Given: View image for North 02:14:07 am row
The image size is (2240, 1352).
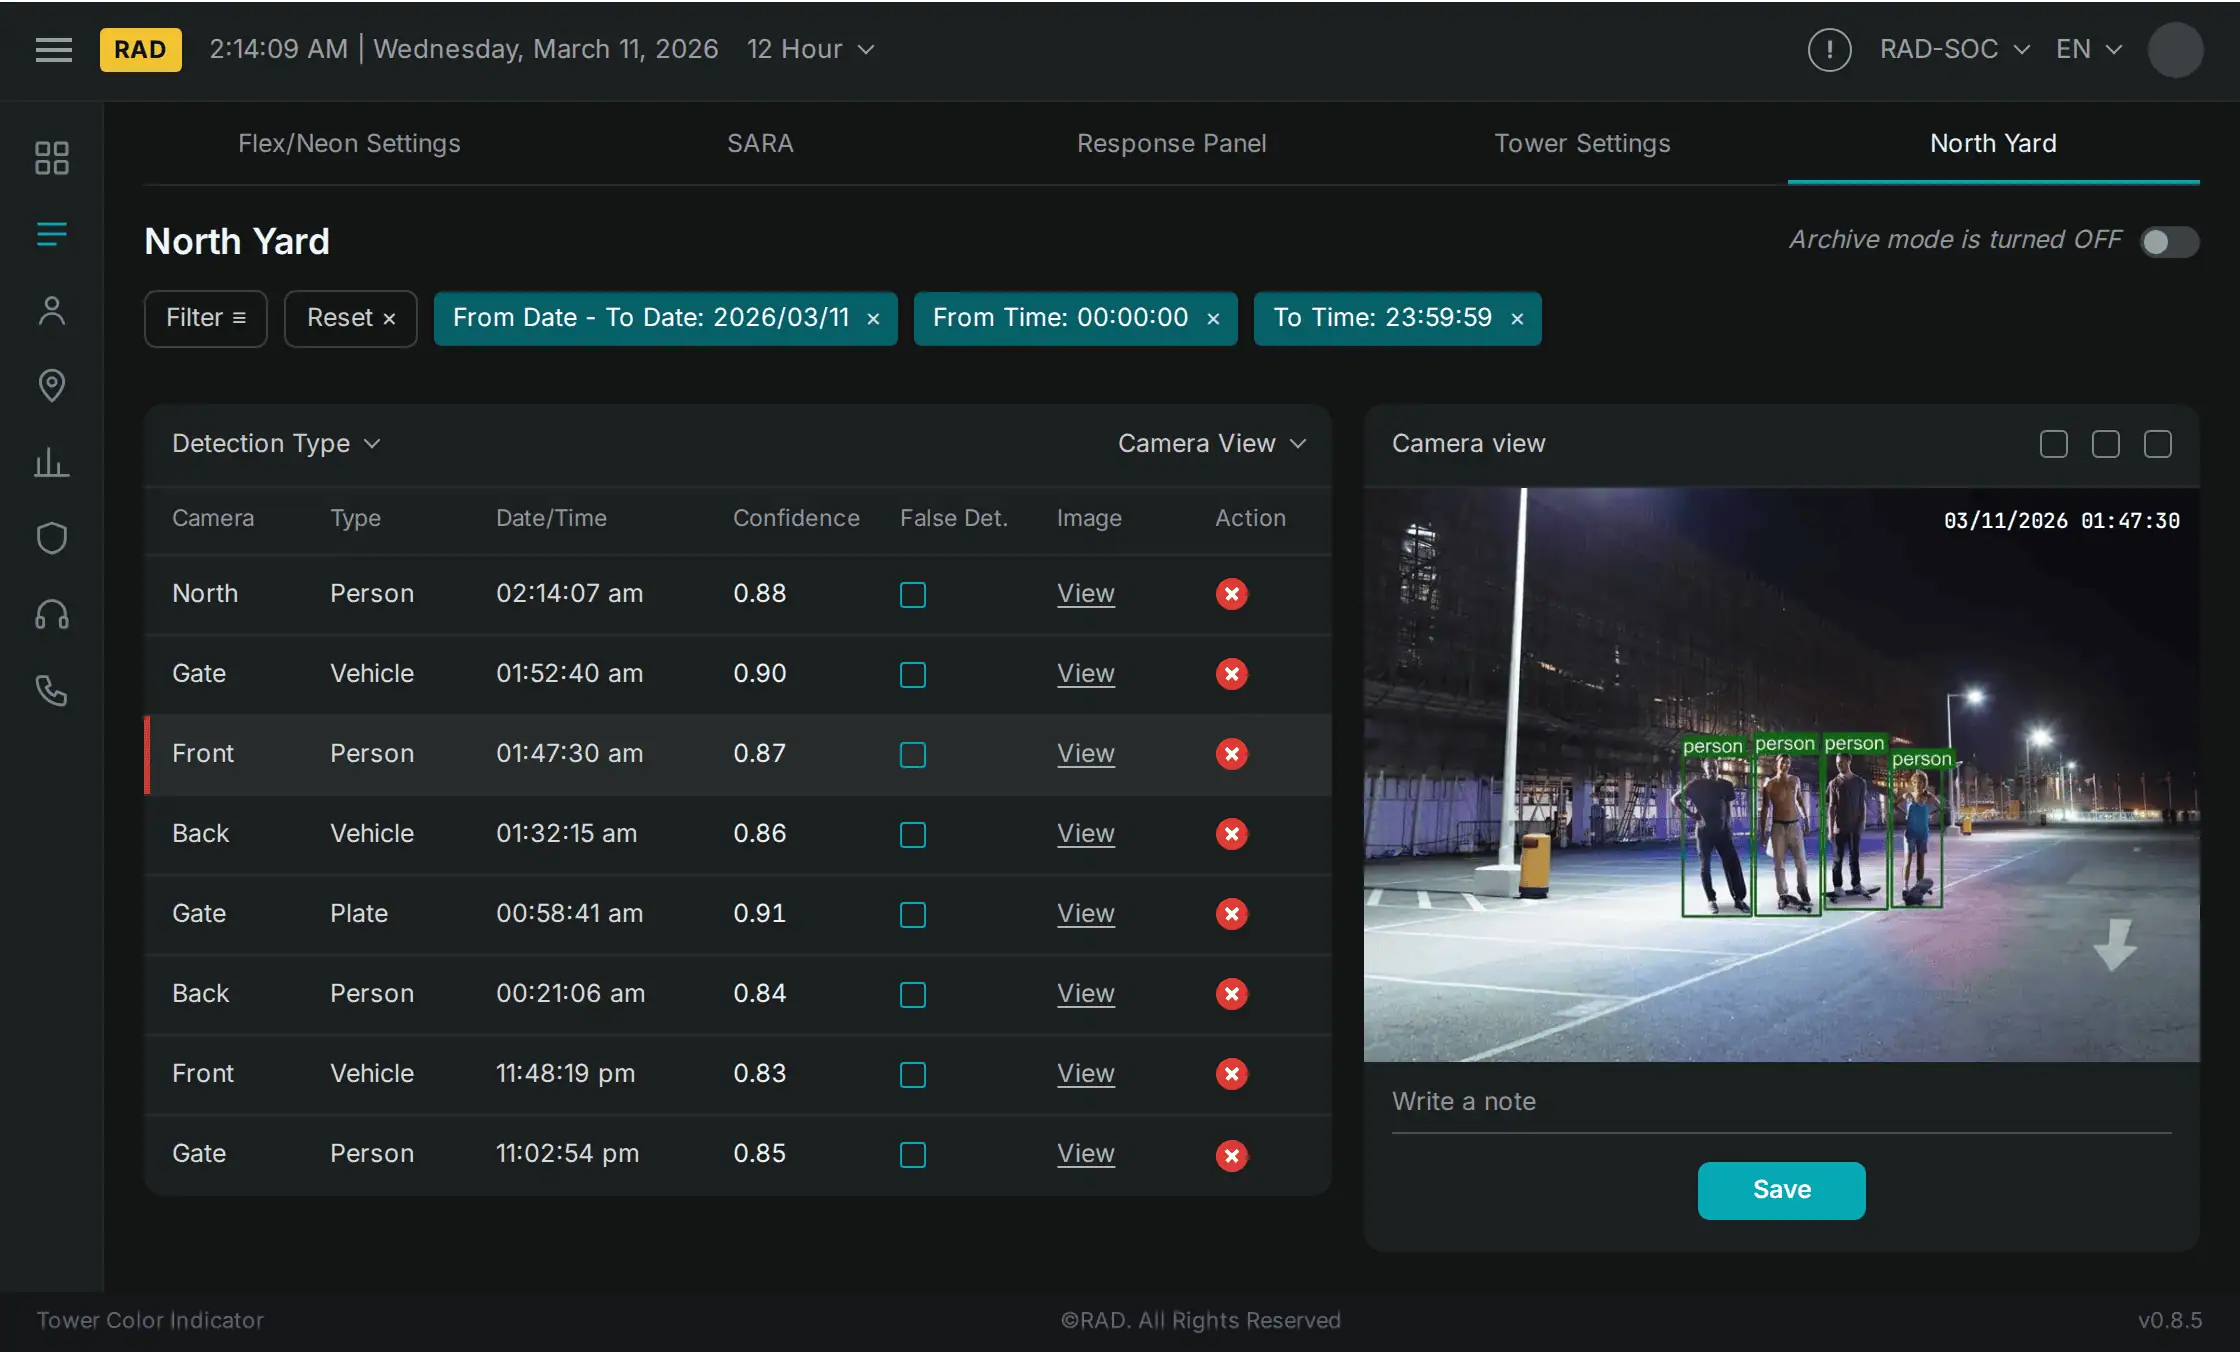Looking at the screenshot, I should coord(1086,594).
